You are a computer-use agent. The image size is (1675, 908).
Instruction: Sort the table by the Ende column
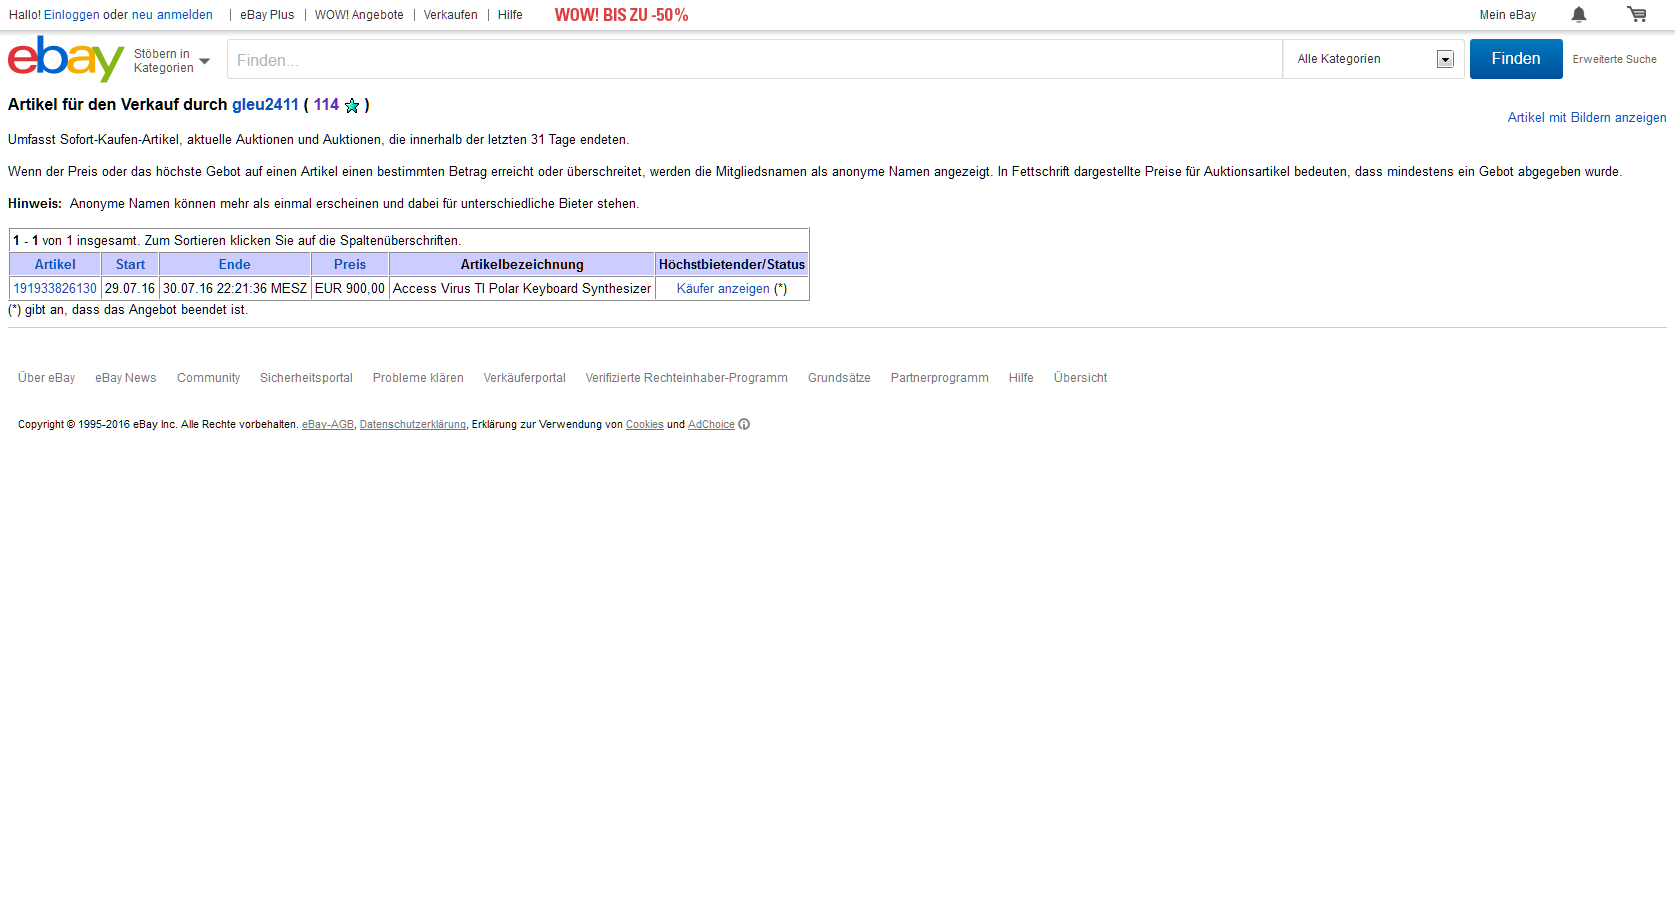234,265
